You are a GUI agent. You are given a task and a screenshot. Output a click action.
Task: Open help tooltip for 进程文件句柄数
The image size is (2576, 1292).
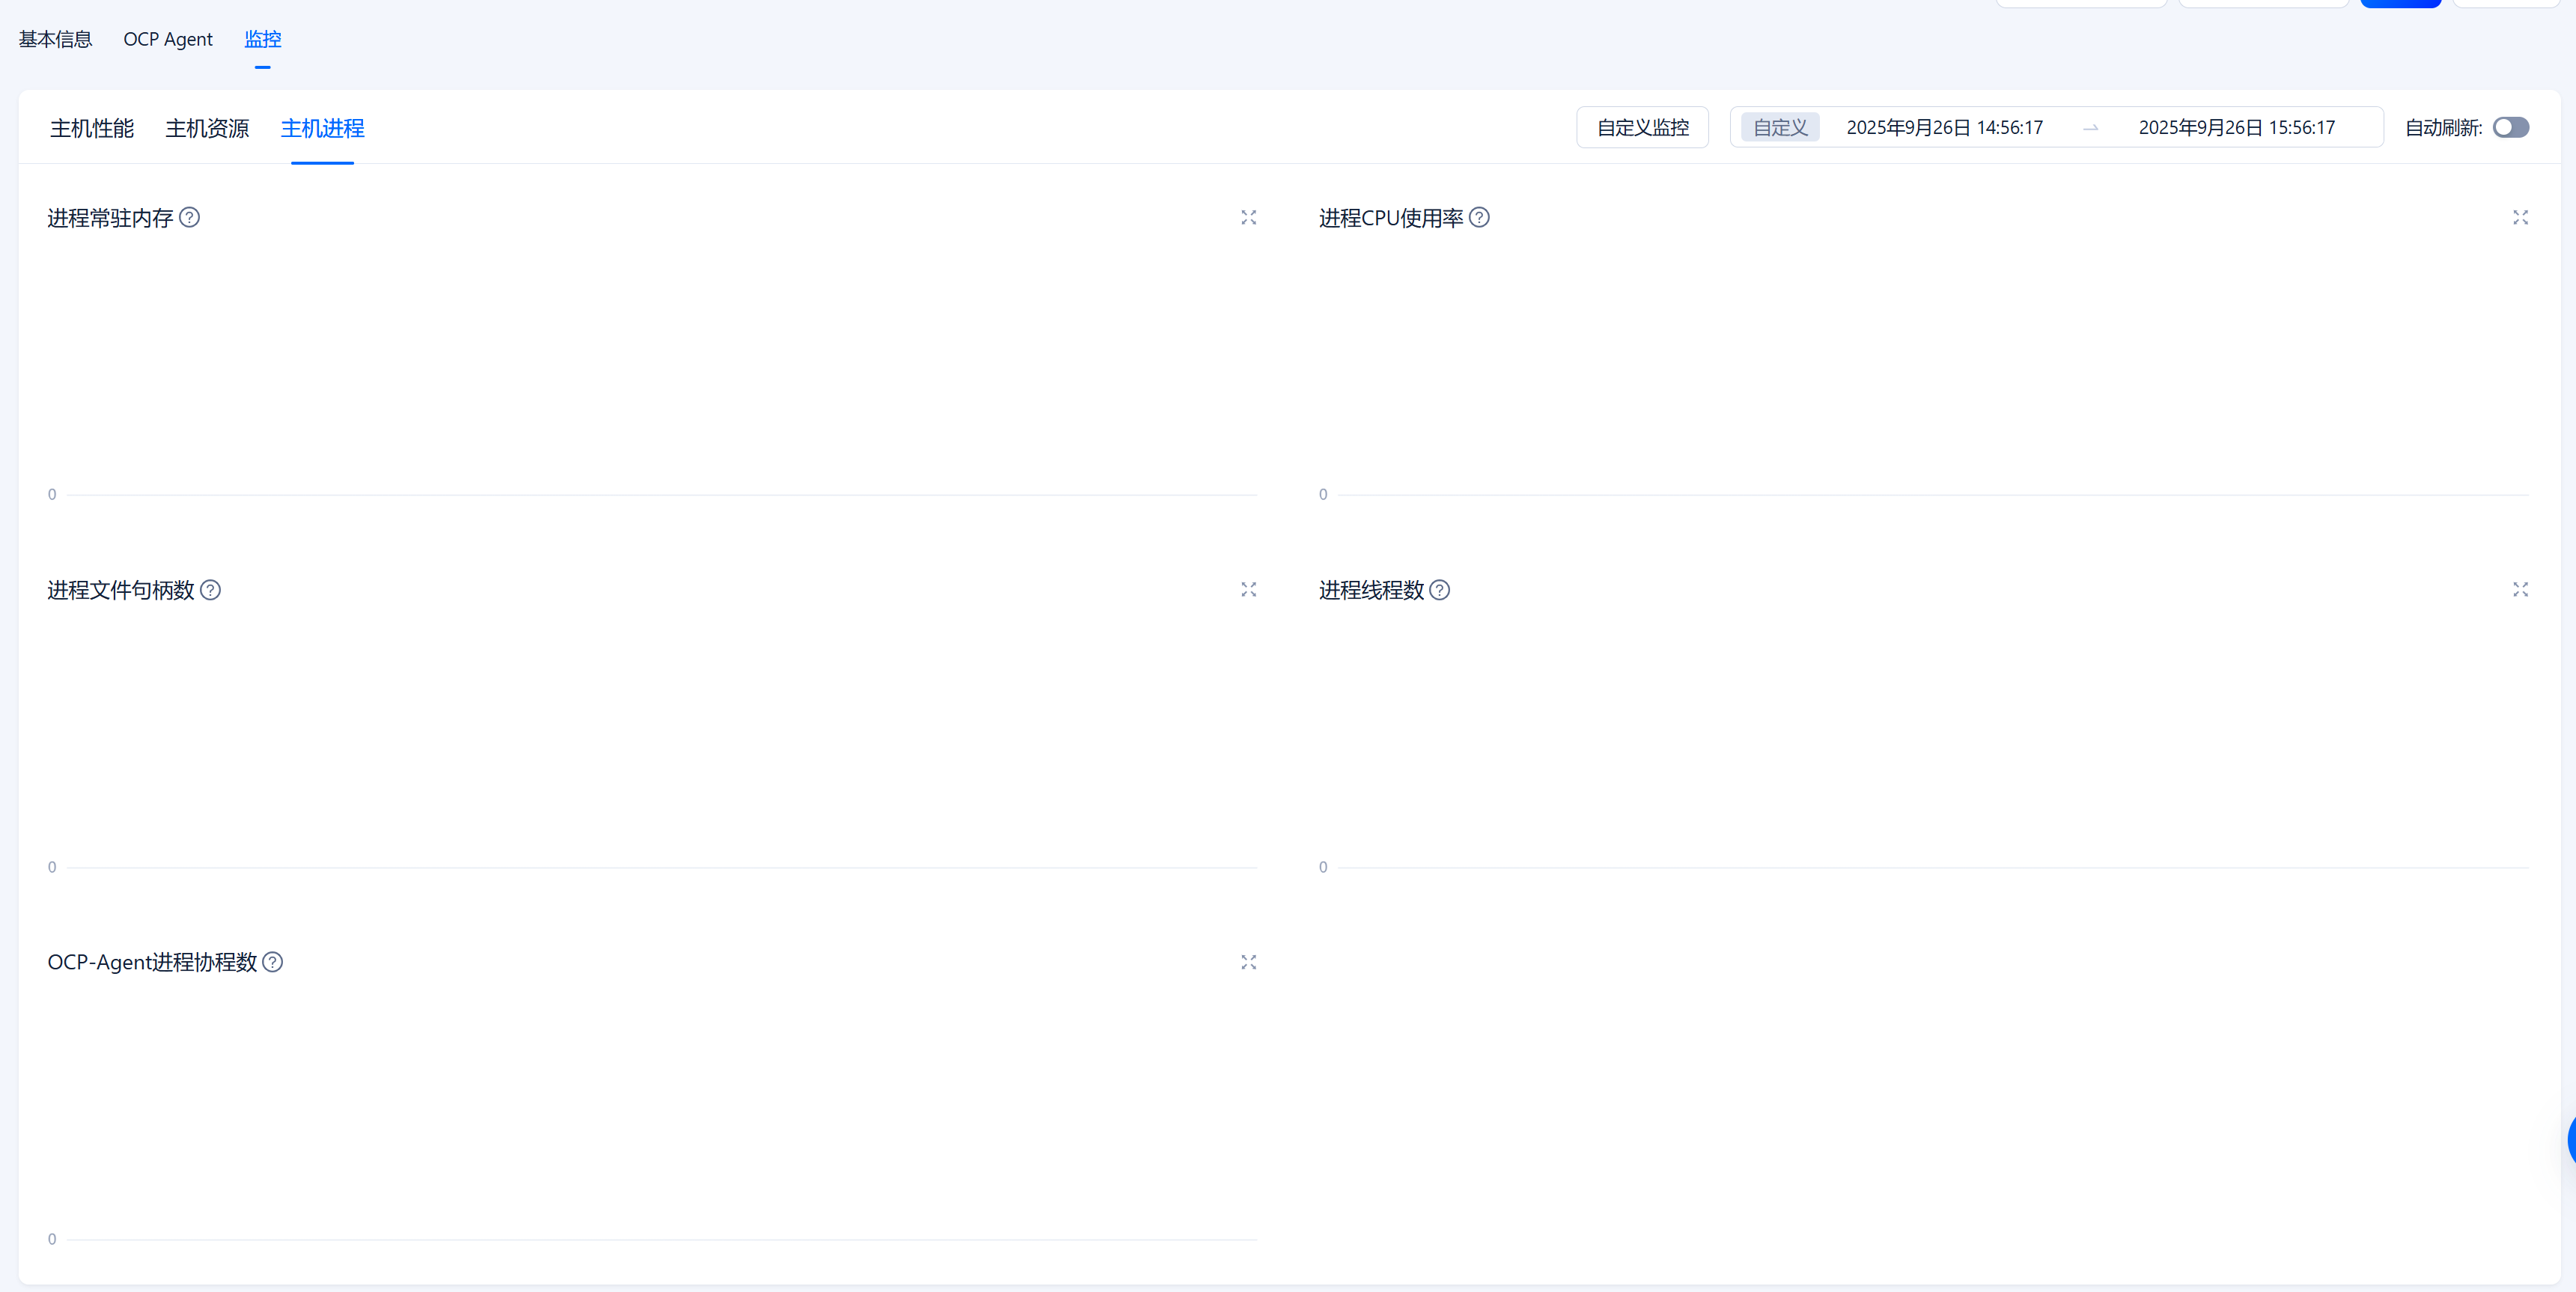[x=210, y=589]
